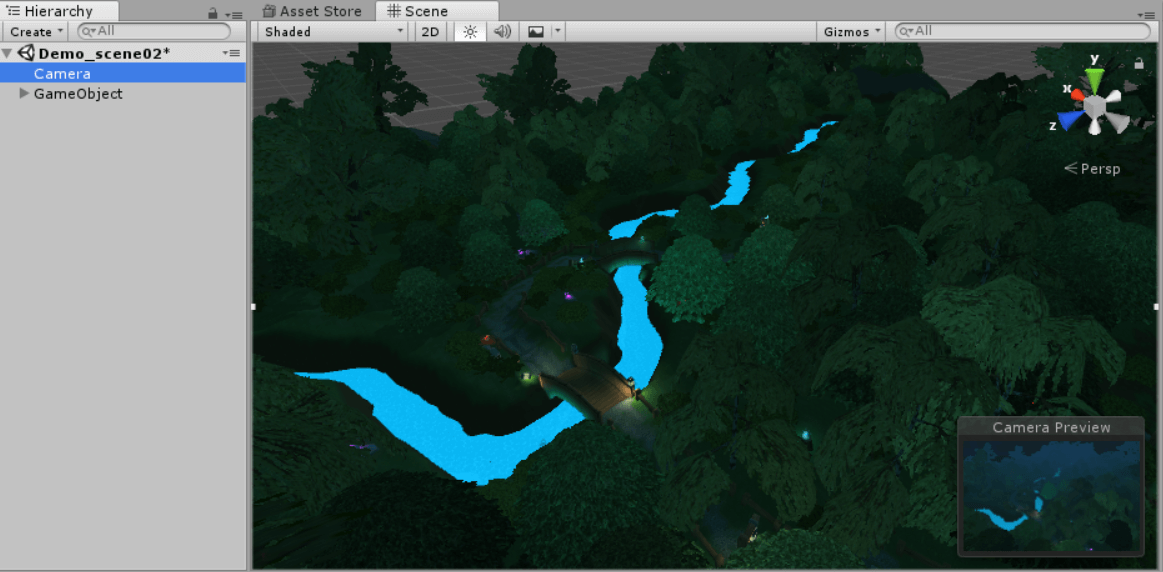Click the Camera Preview thumbnail
The height and width of the screenshot is (572, 1163).
click(x=1050, y=495)
